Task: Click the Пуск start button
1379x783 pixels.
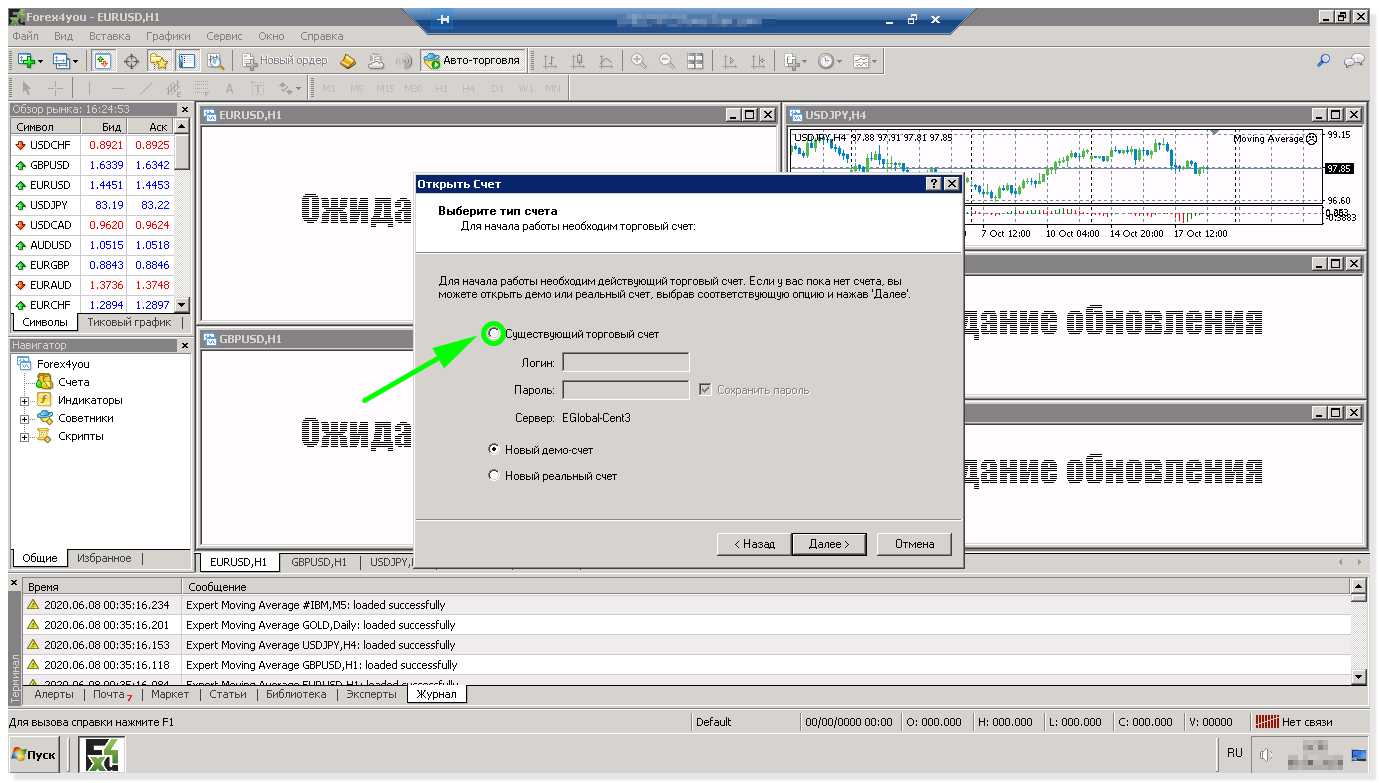Action: (34, 755)
